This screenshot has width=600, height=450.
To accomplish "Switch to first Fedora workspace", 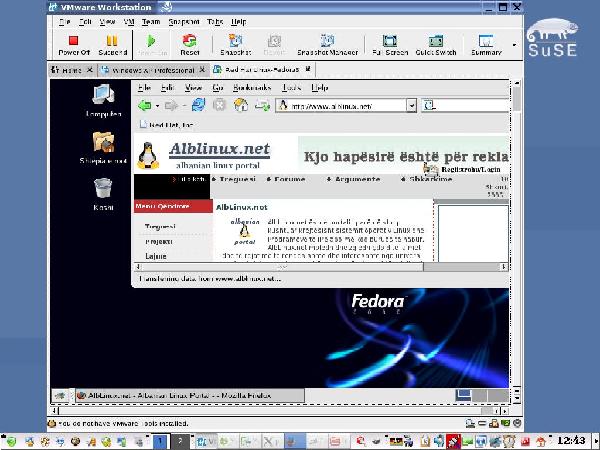I will click(x=463, y=396).
